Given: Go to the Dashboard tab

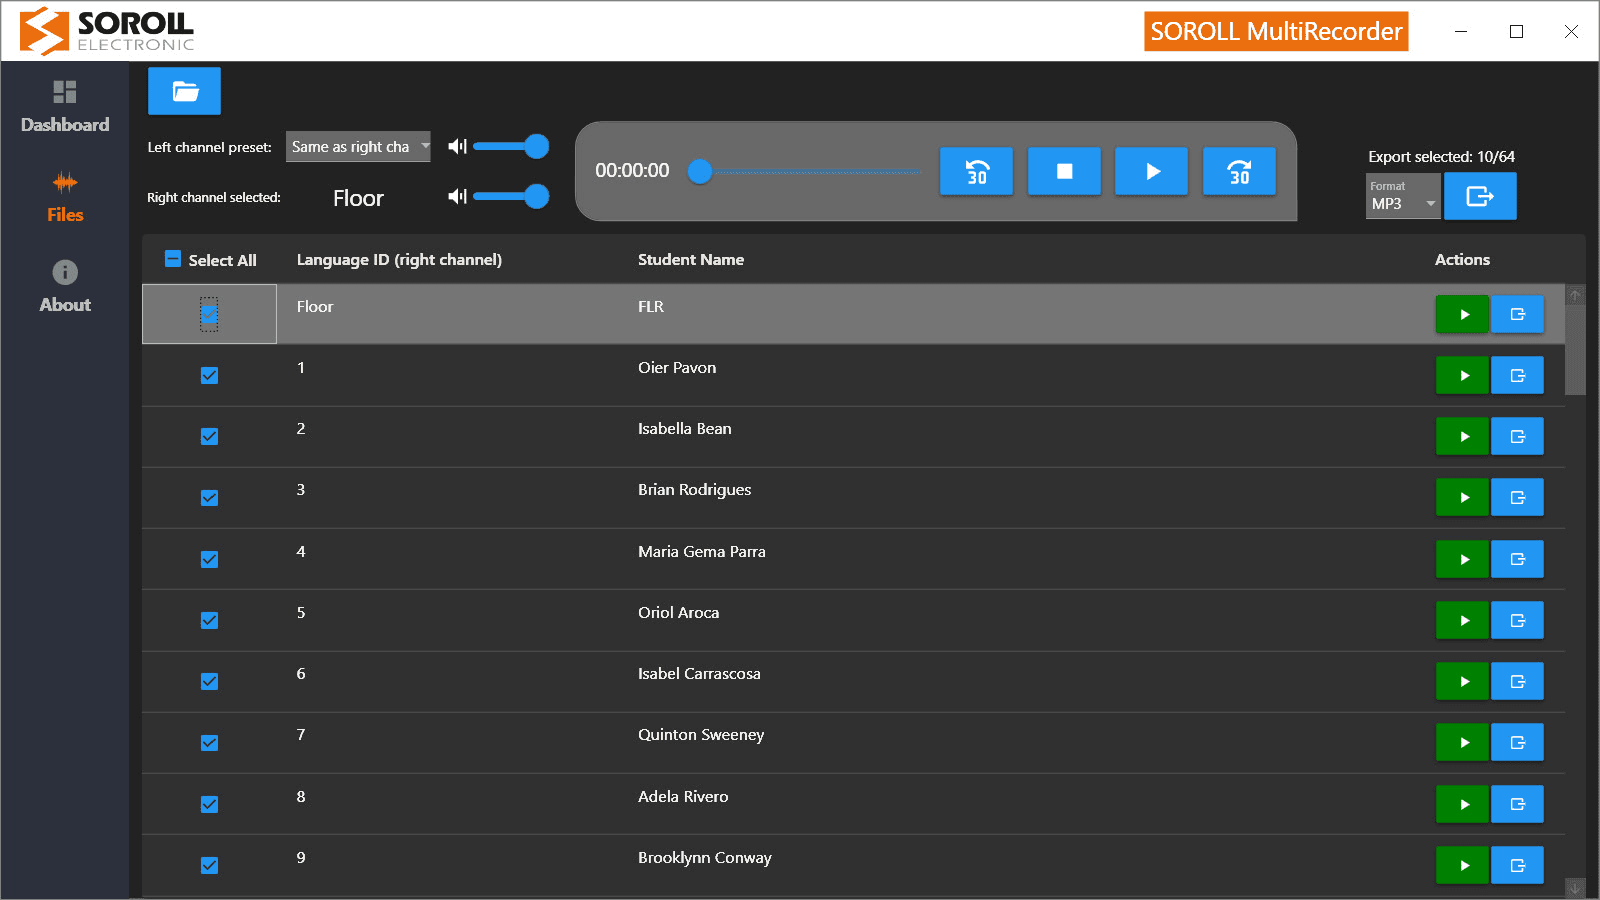Looking at the screenshot, I should 65,107.
